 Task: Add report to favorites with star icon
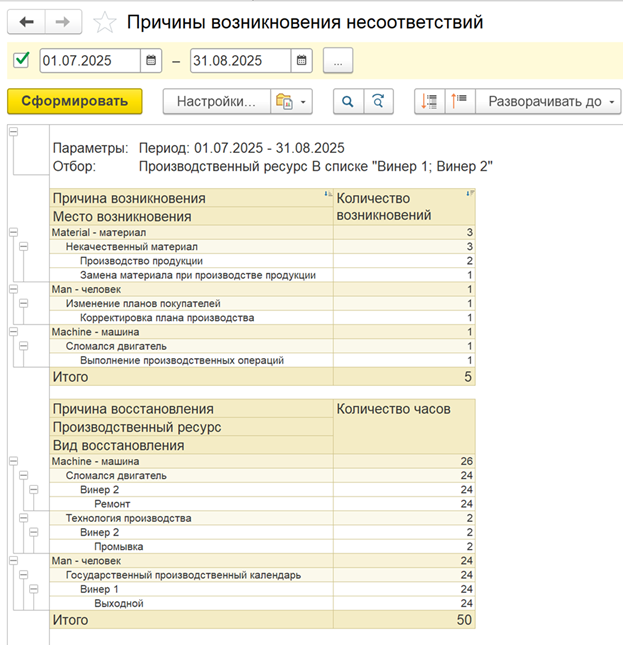click(x=105, y=22)
